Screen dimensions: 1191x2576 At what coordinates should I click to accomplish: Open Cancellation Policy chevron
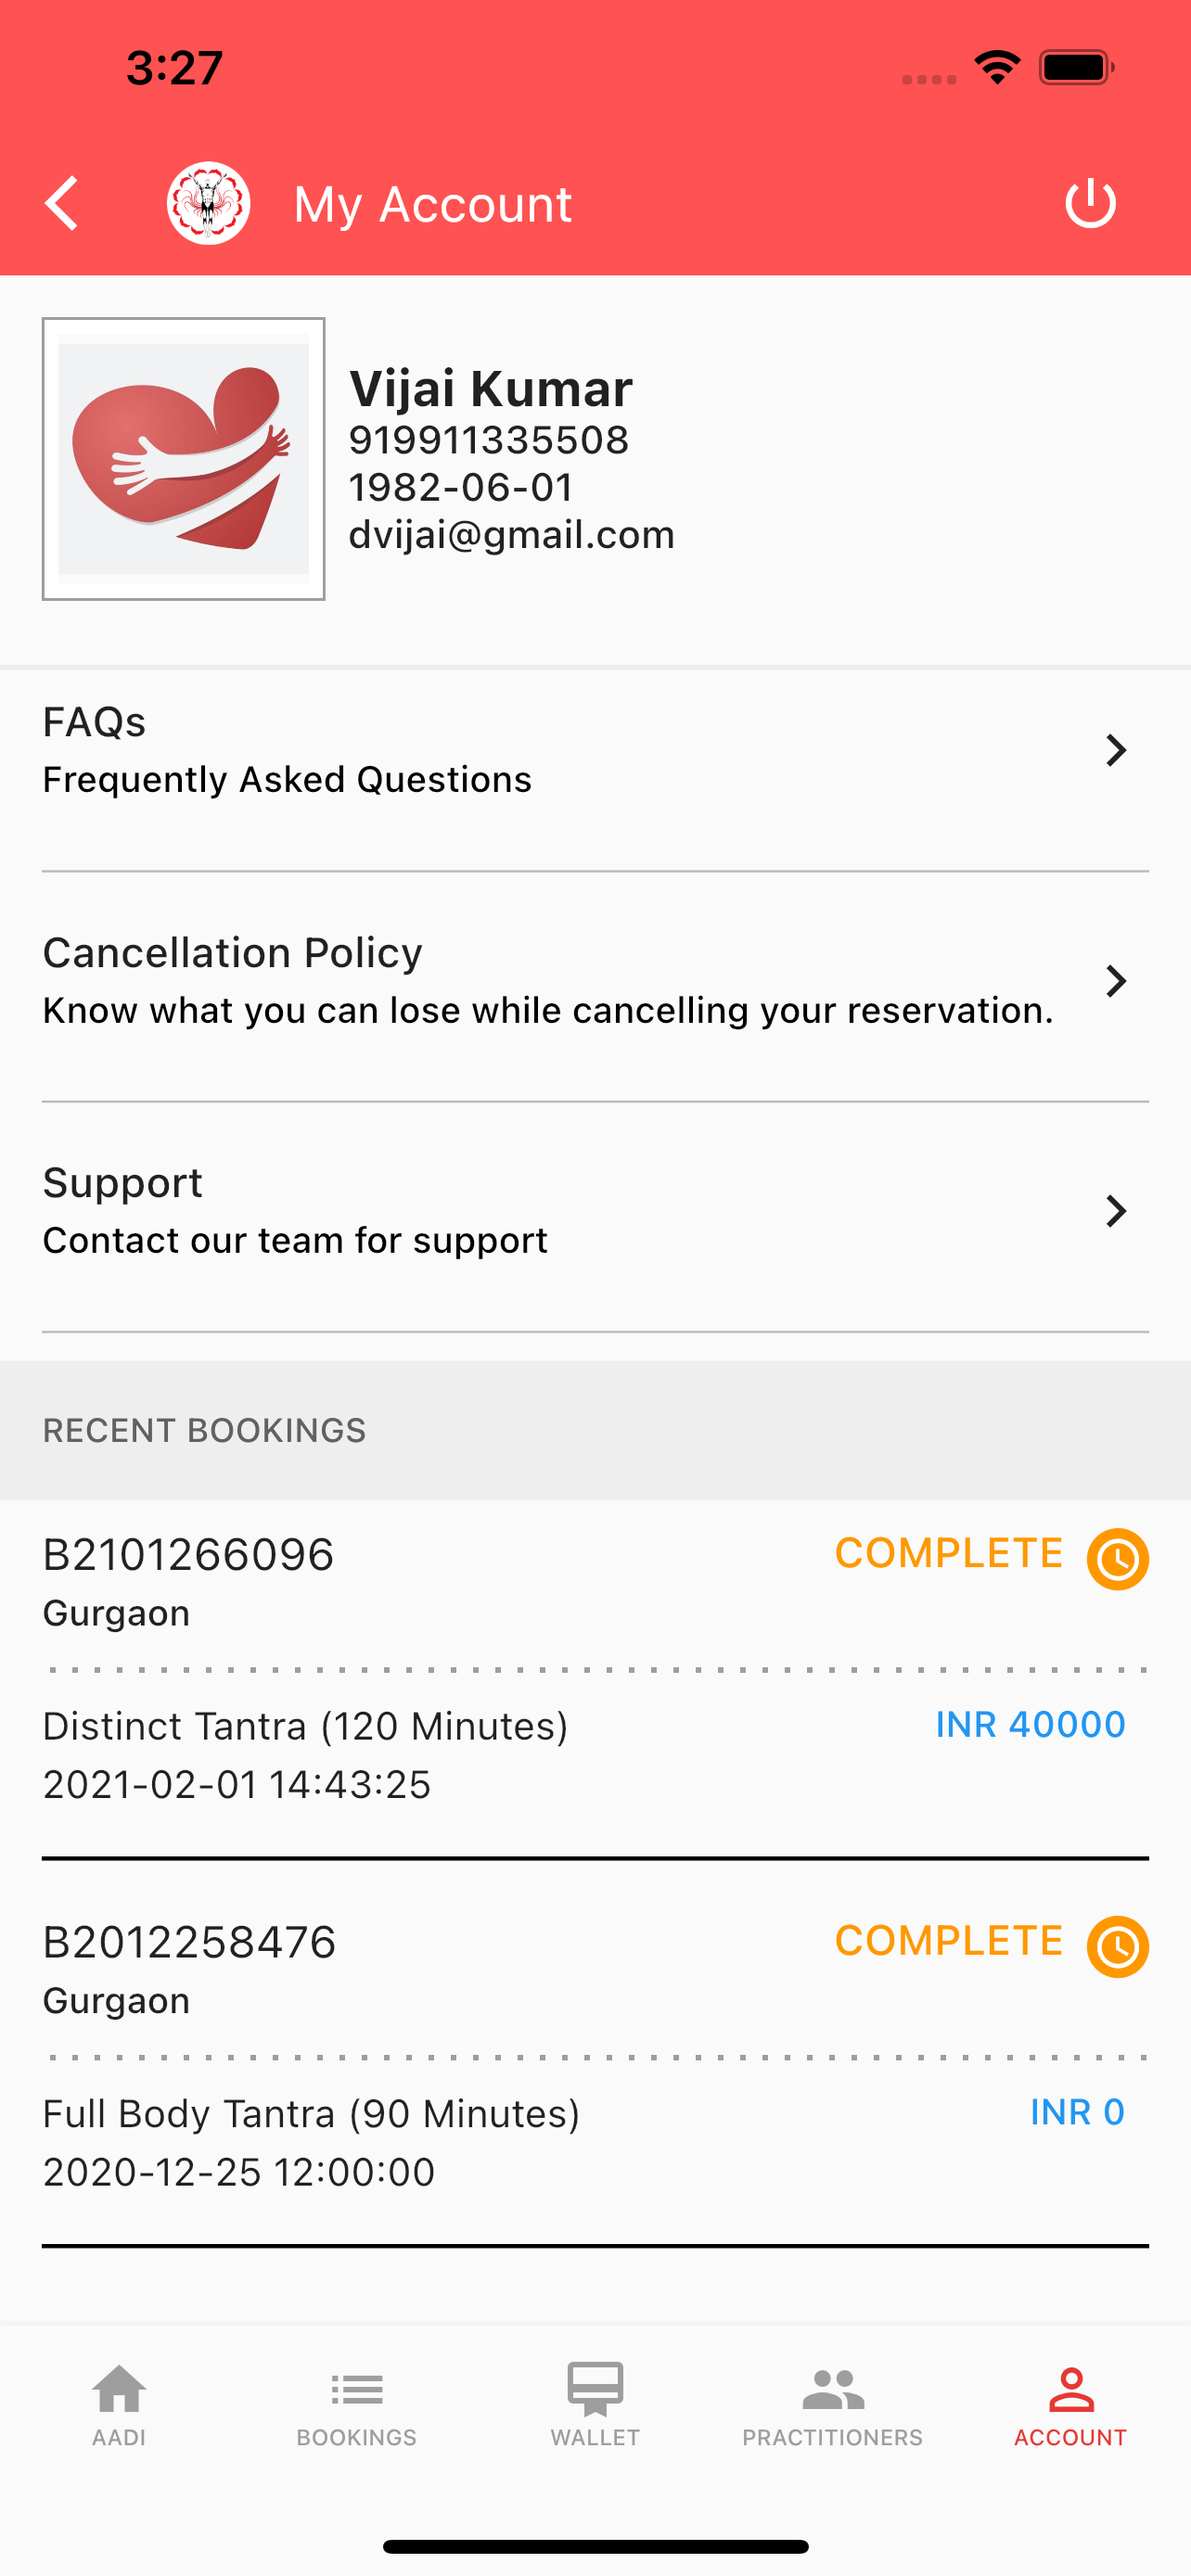[1116, 981]
